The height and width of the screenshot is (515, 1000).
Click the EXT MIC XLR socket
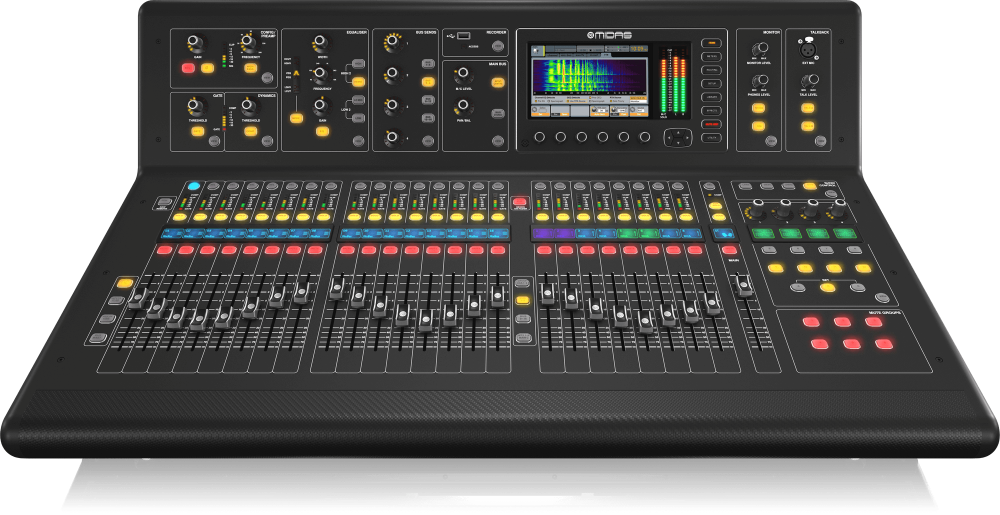809,48
